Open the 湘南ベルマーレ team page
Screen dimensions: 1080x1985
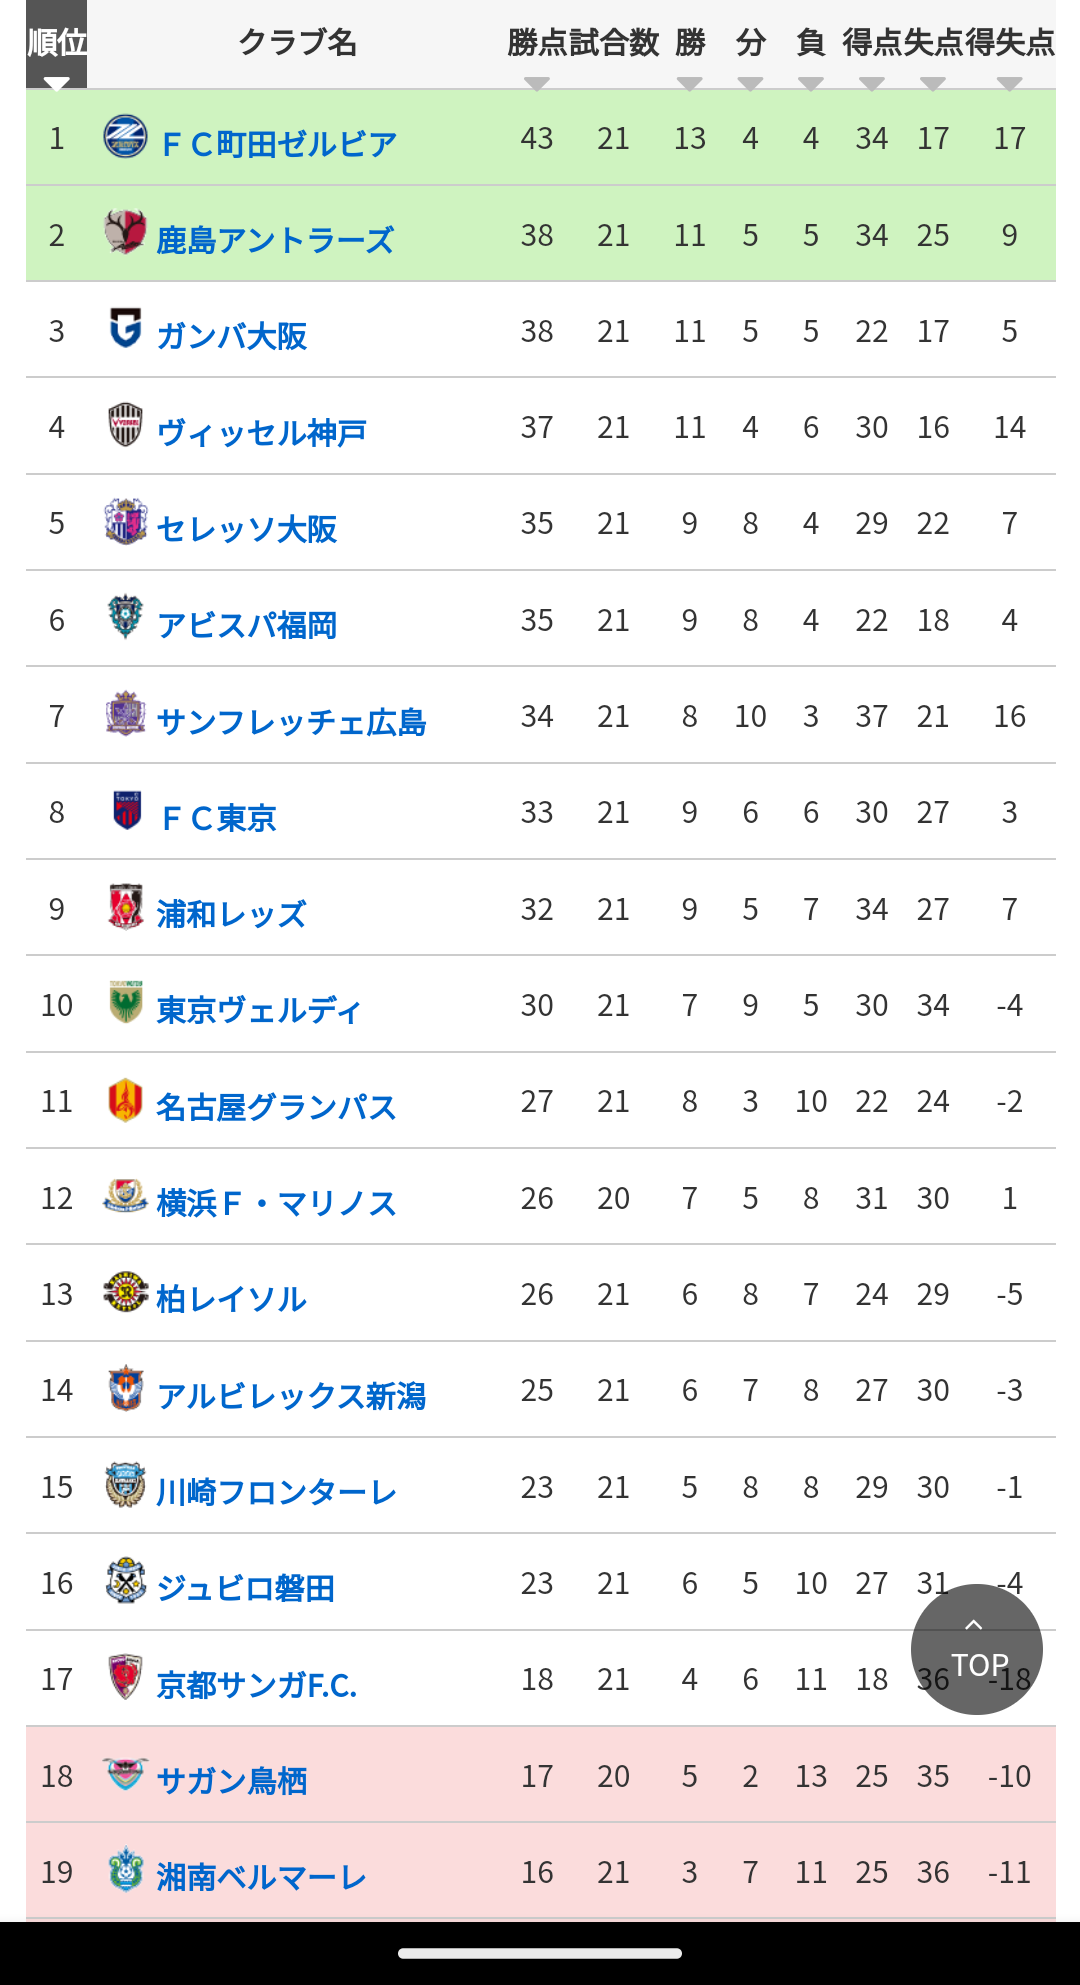coord(262,1877)
